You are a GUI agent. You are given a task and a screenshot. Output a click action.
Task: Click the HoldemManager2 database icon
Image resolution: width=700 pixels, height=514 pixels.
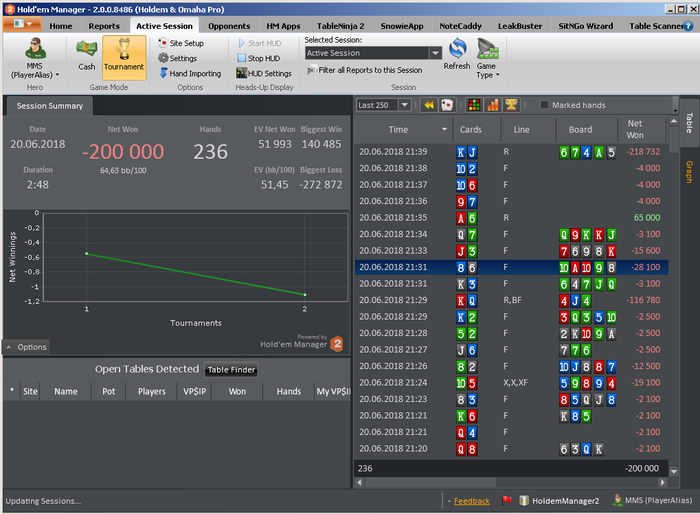[x=524, y=501]
